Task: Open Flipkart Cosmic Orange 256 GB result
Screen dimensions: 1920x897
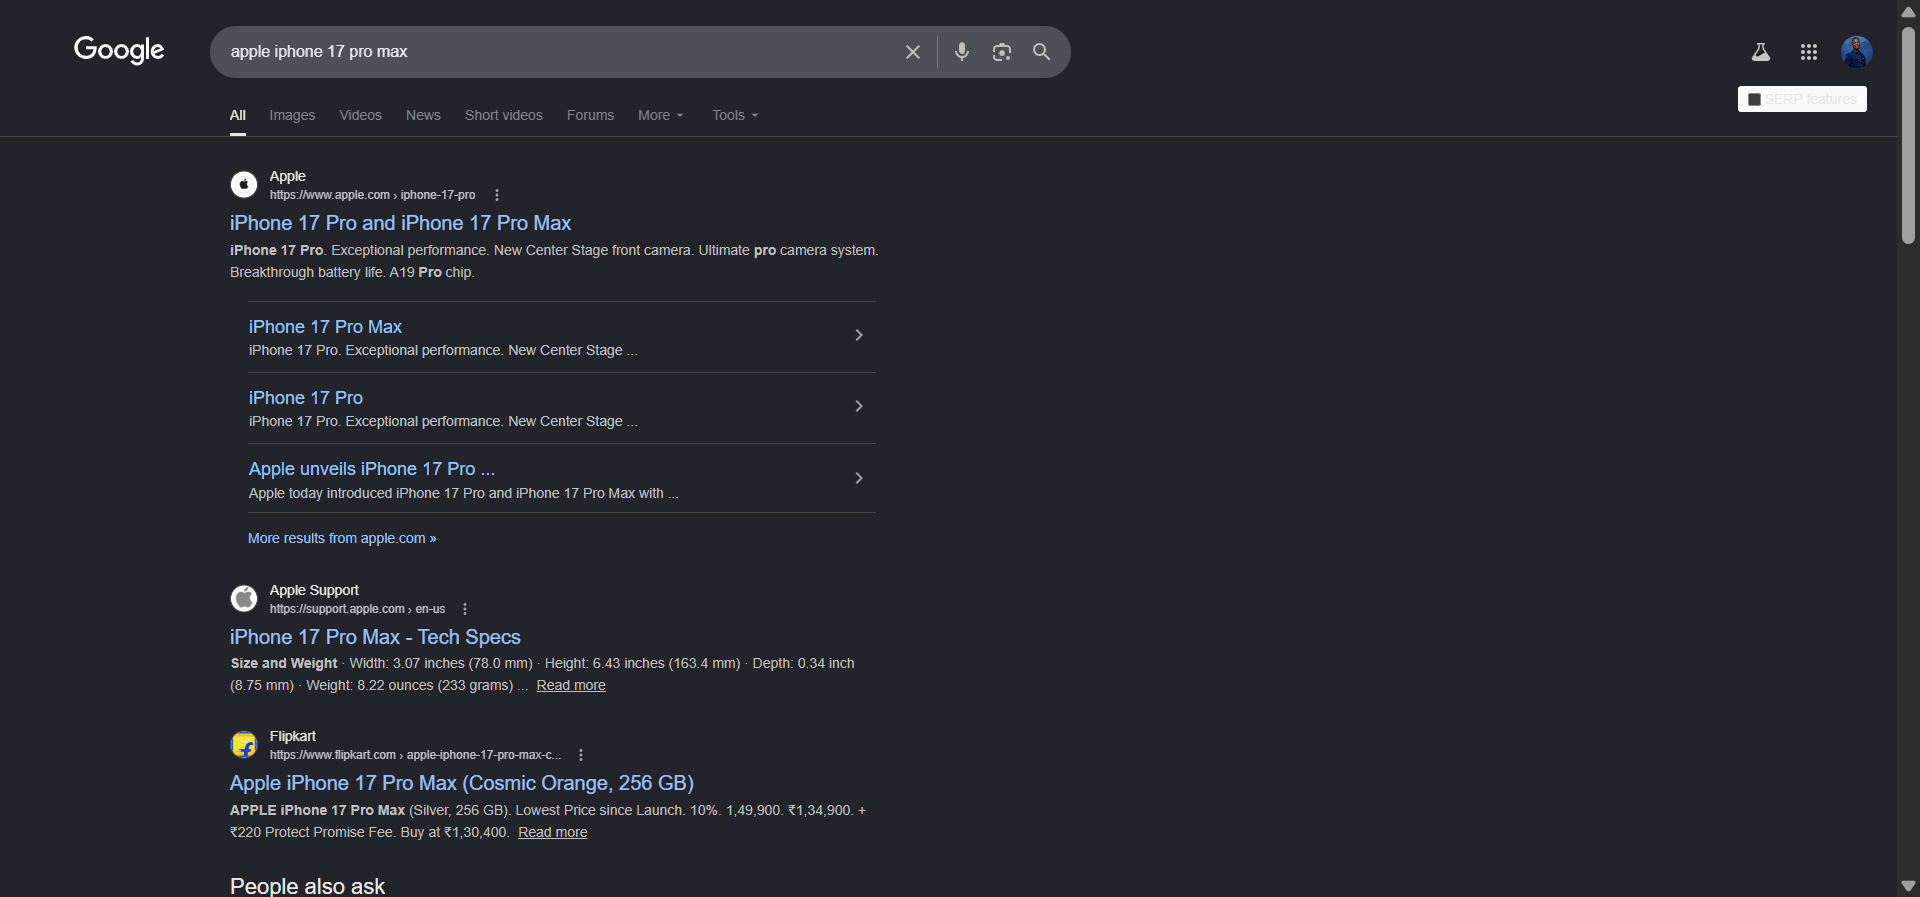Action: pyautogui.click(x=462, y=783)
